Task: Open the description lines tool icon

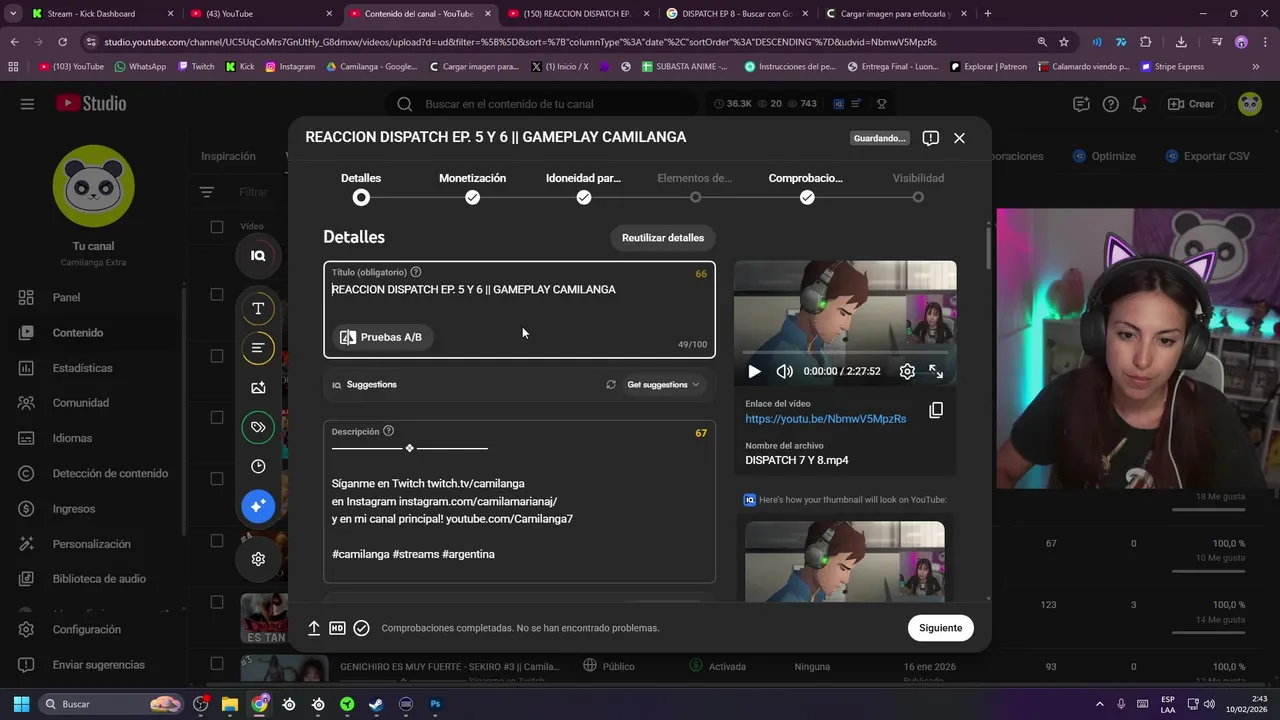Action: click(x=258, y=348)
